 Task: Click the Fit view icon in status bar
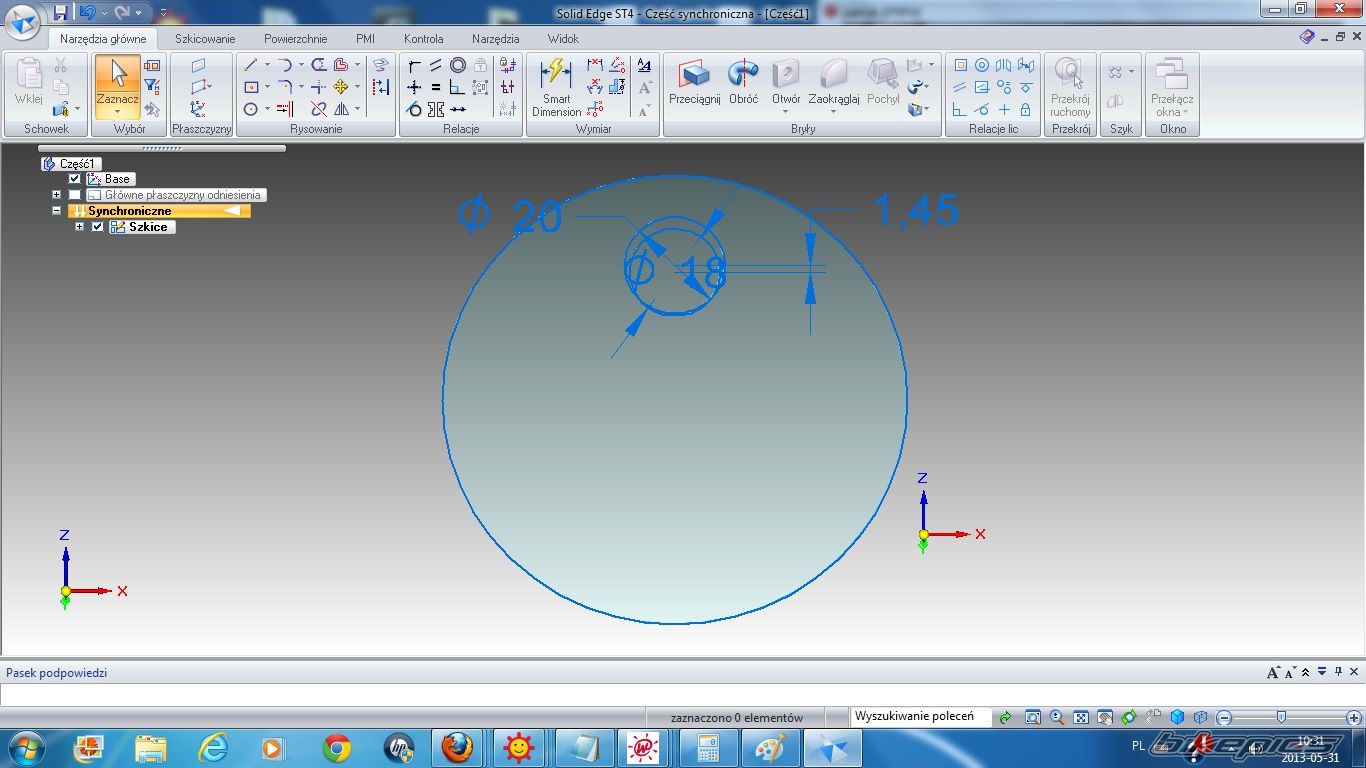tap(1081, 717)
